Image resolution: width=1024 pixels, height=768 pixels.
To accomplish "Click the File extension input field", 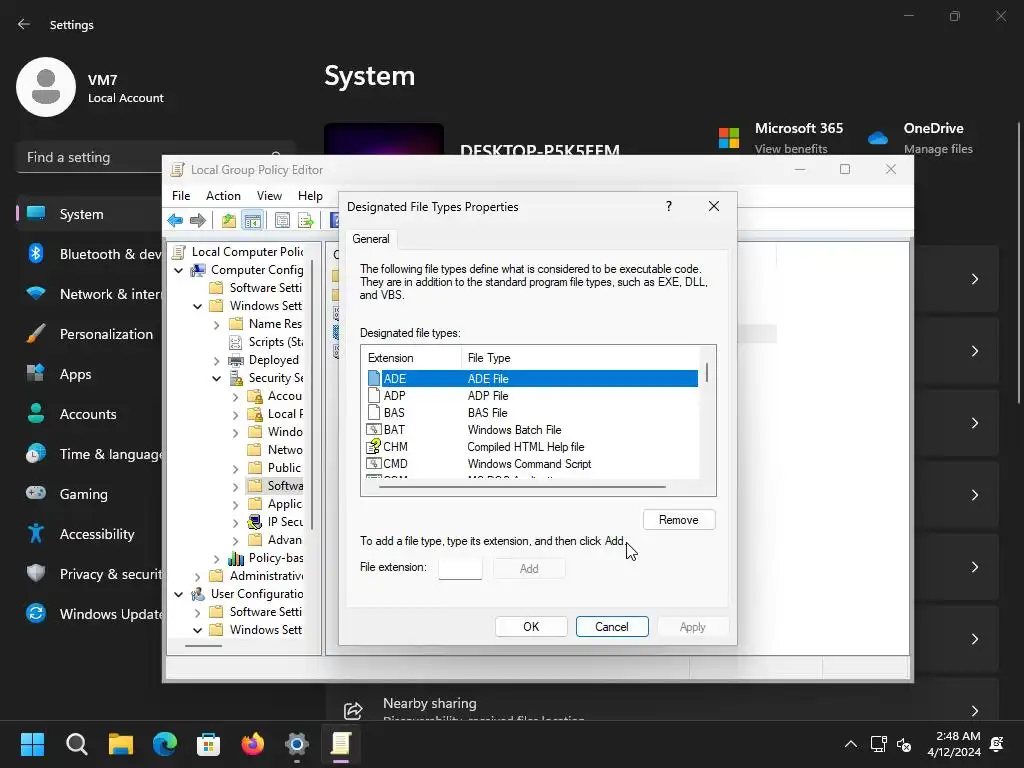I will [x=460, y=568].
